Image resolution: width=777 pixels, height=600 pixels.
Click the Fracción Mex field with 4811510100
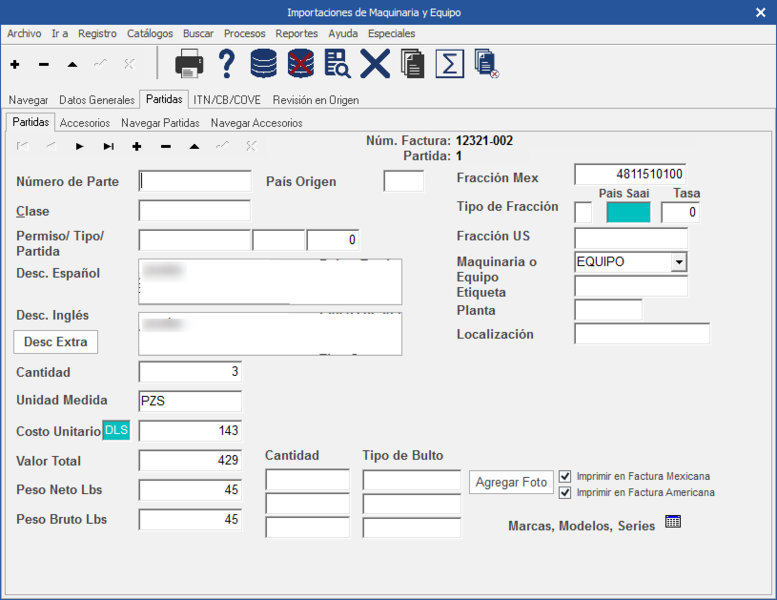(x=630, y=174)
